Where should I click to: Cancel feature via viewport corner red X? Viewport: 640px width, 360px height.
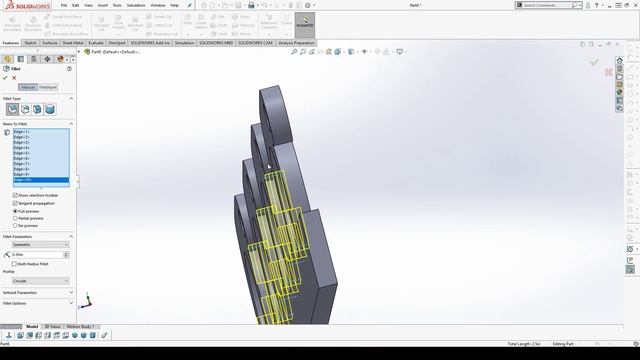(x=608, y=73)
